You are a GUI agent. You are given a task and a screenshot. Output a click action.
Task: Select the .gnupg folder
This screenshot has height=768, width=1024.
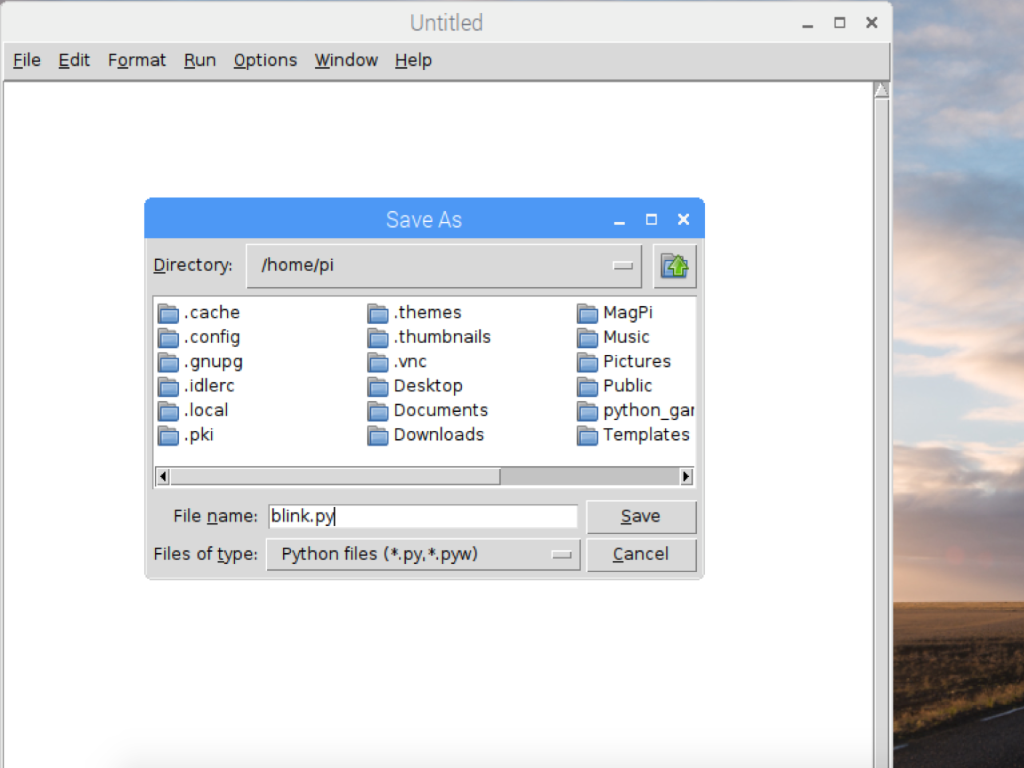[200, 362]
